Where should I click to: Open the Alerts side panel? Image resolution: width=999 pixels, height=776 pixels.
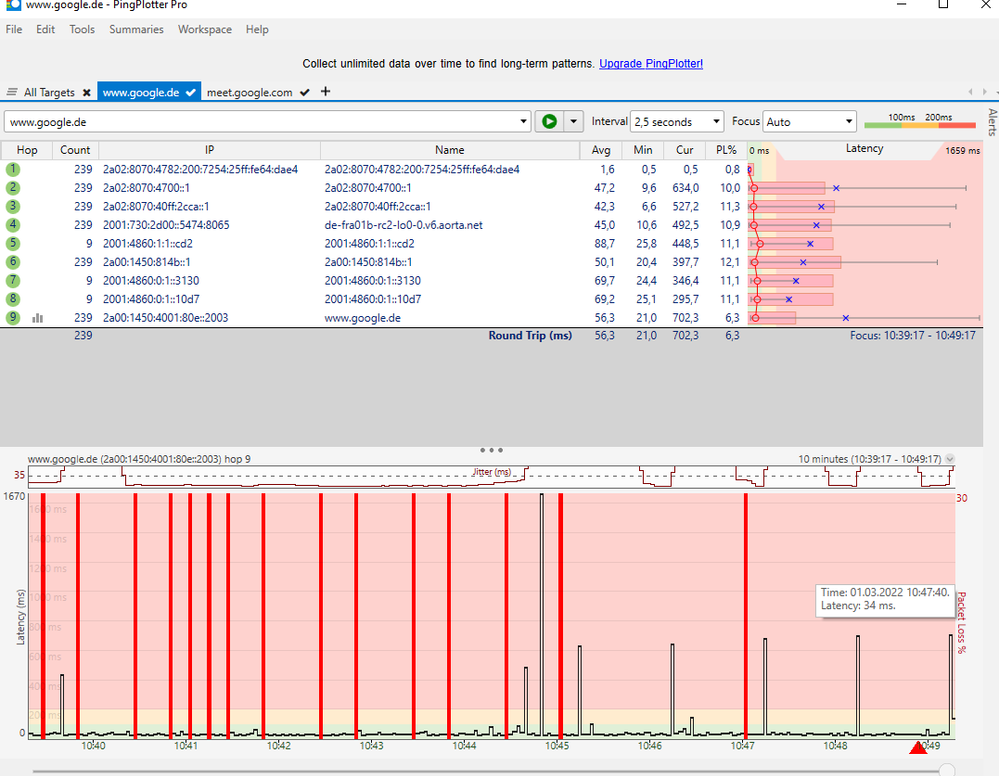[x=992, y=122]
